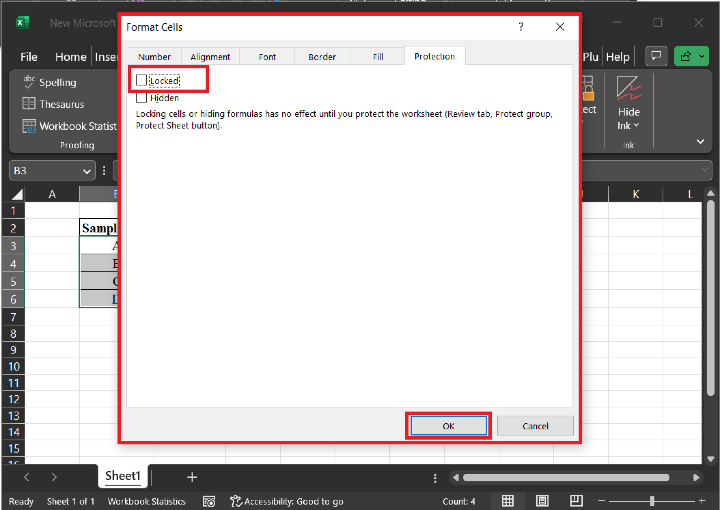
Task: Add a new sheet with plus icon
Action: coord(192,477)
